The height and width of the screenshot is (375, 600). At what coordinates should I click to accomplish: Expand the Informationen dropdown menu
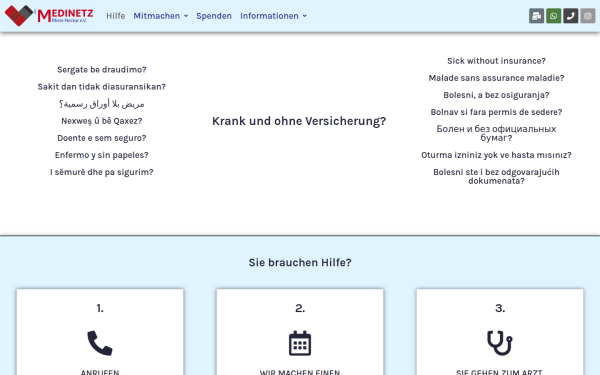[274, 16]
